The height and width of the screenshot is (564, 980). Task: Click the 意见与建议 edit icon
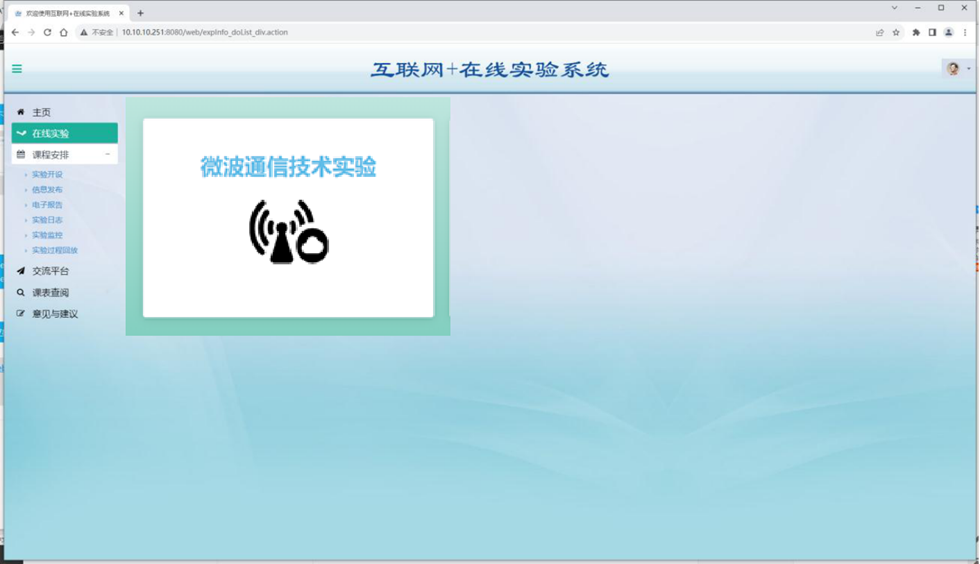pos(21,314)
